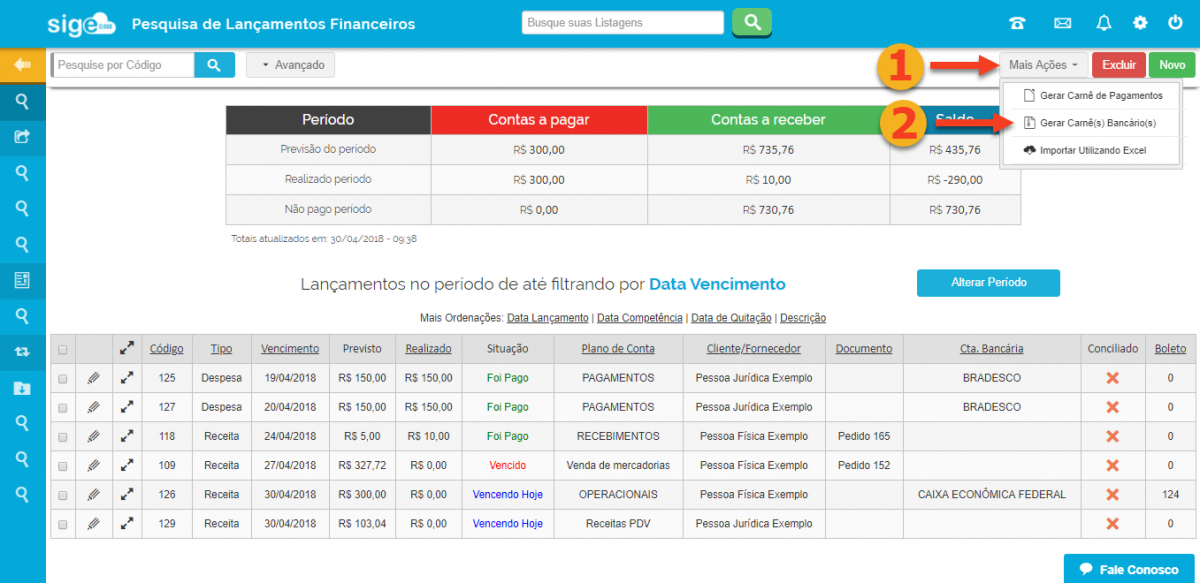Click the green Novo button
Screen dimensions: 1200x583
coord(1172,65)
